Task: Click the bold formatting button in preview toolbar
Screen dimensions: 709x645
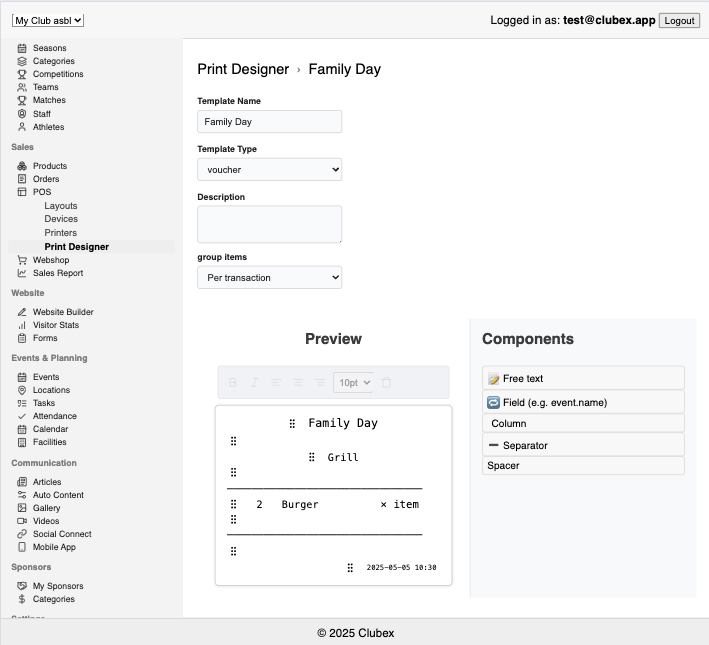Action: click(x=233, y=383)
